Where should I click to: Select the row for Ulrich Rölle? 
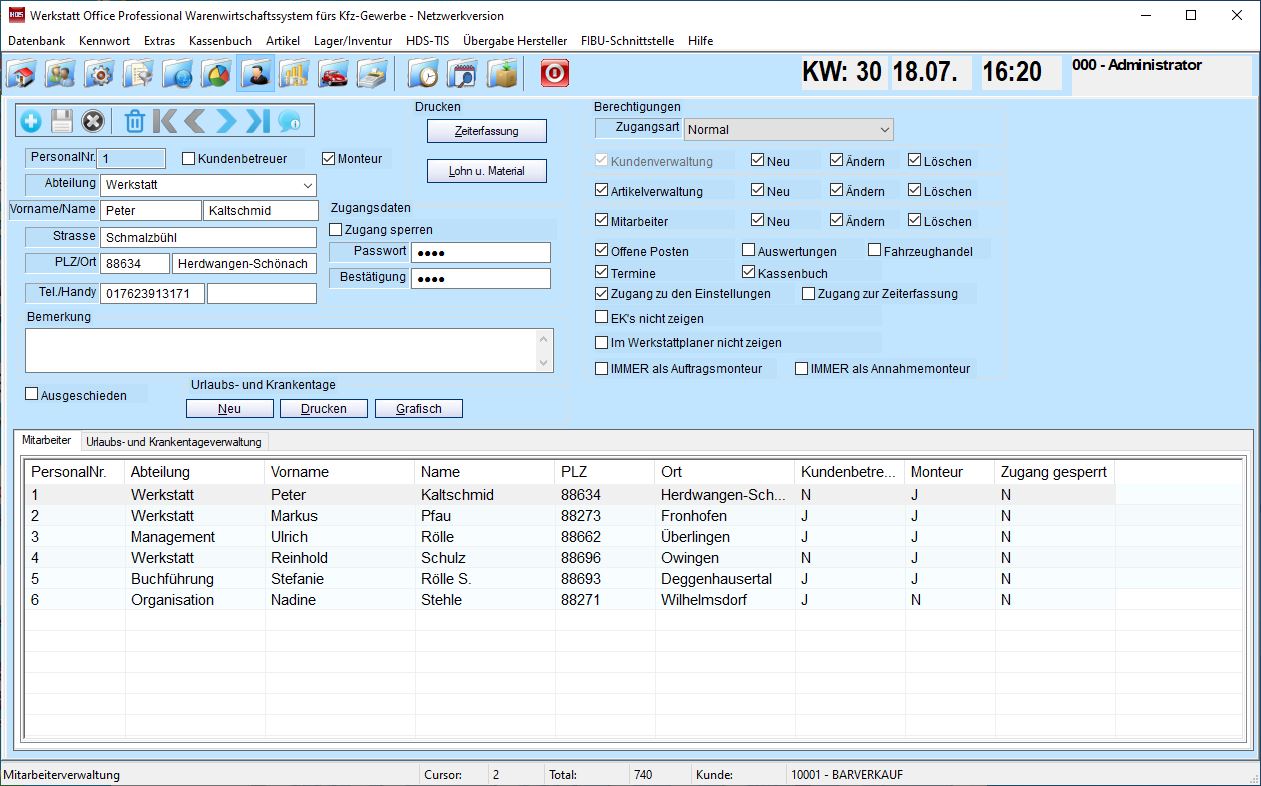click(x=570, y=537)
